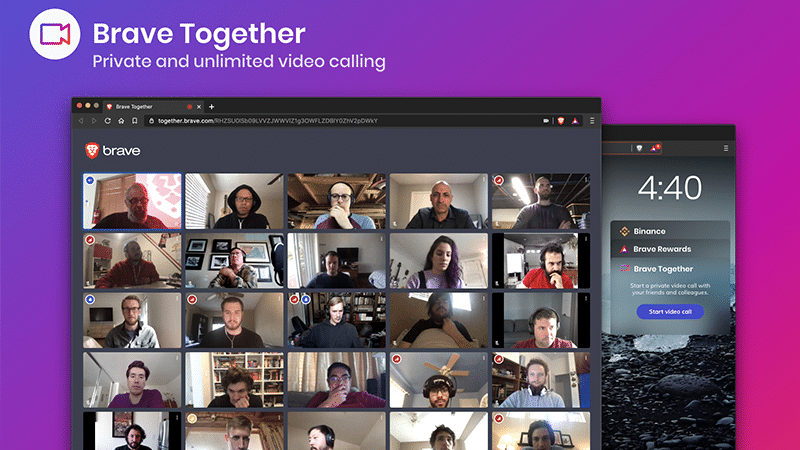Open the home page via the house icon
This screenshot has height=450, width=800.
(121, 121)
